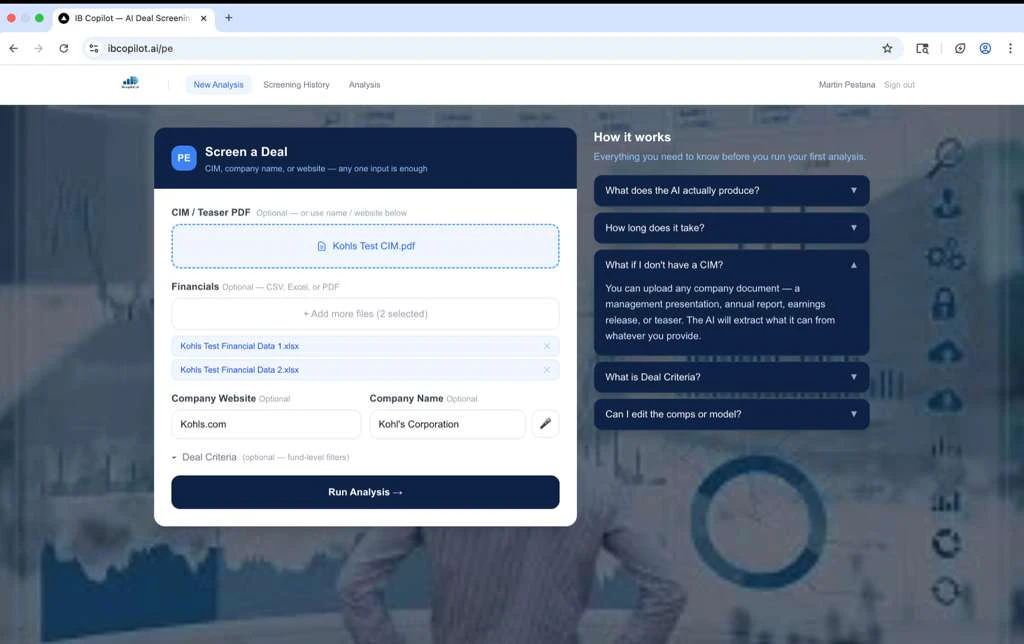Click '+ Add more files (2 selected)'

(365, 314)
